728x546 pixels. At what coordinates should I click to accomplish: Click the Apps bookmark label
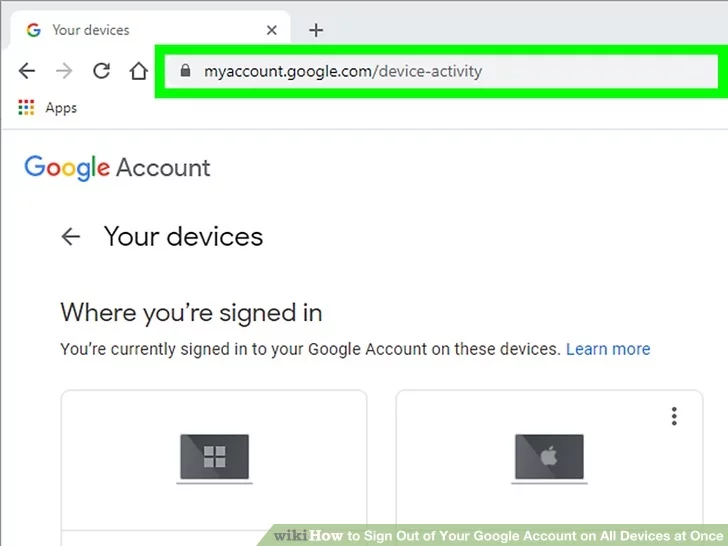61,108
